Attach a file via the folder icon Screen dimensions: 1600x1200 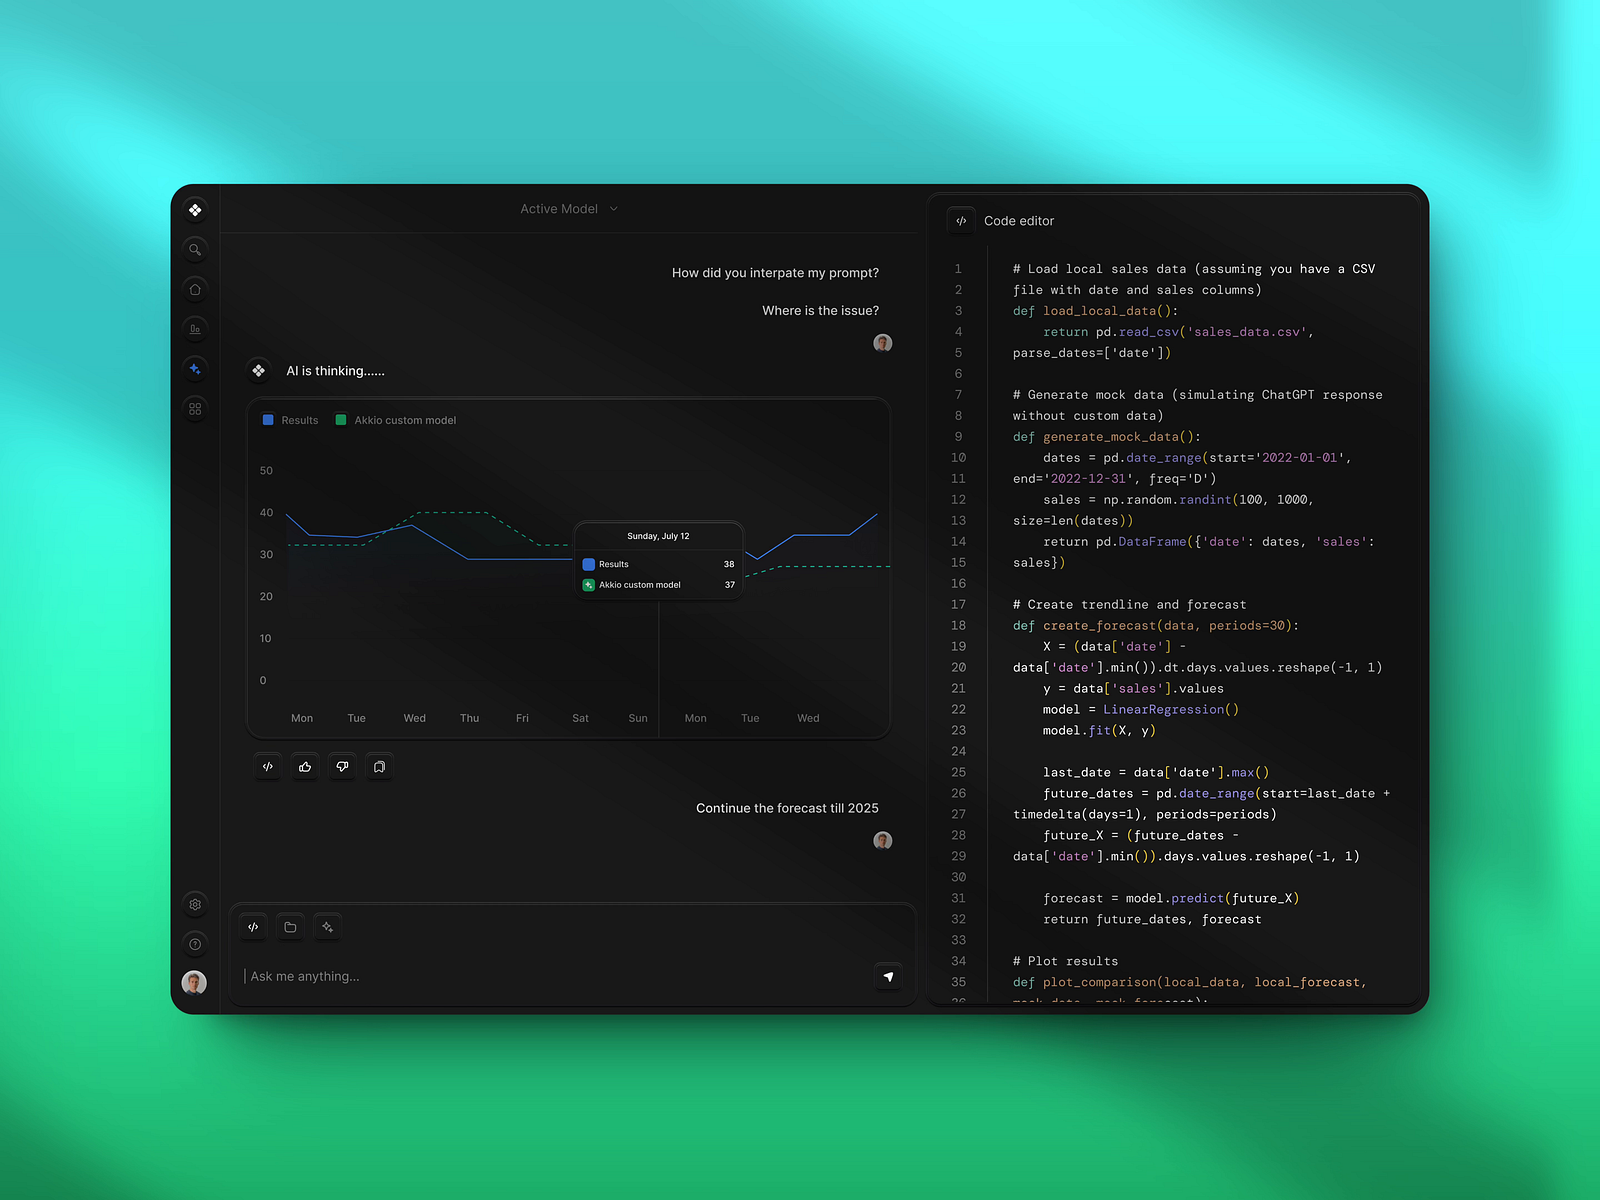pos(290,927)
